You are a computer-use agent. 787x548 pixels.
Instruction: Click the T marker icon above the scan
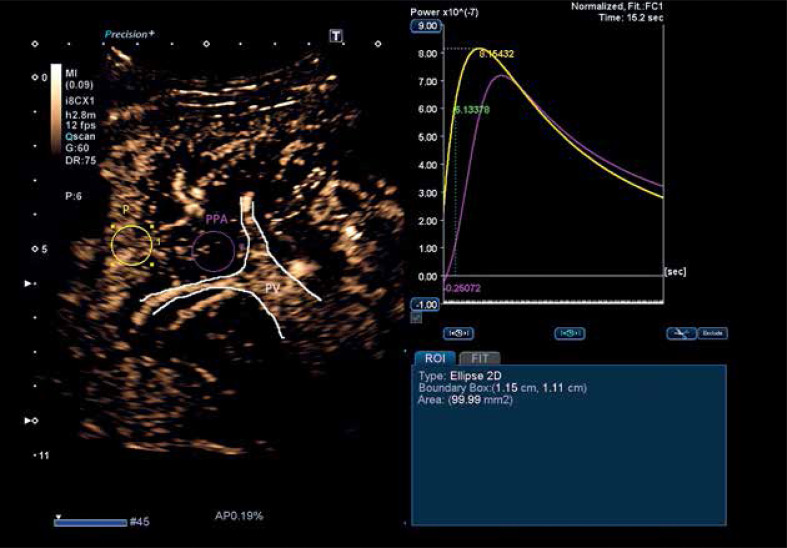point(337,36)
